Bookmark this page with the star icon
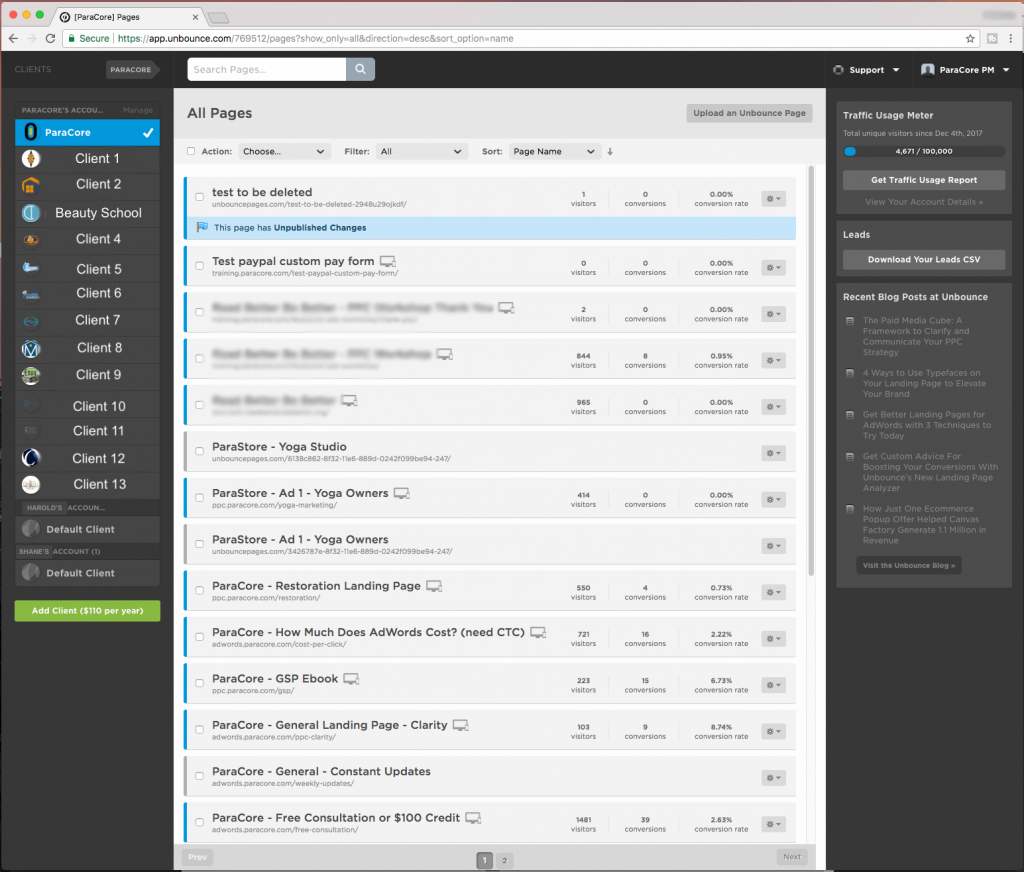The height and width of the screenshot is (872, 1024). pos(970,39)
